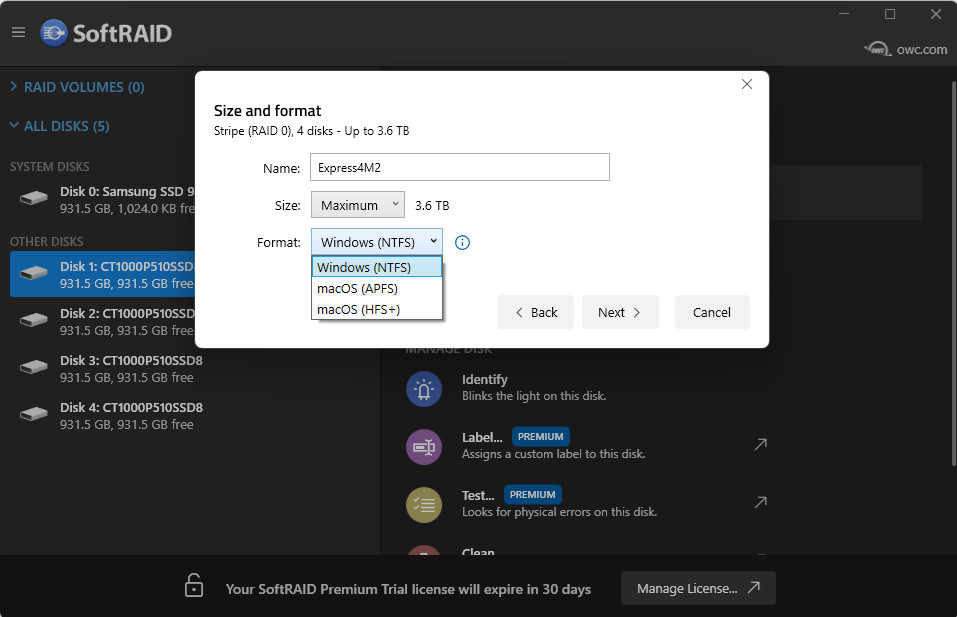Click the Test... action title

478,496
